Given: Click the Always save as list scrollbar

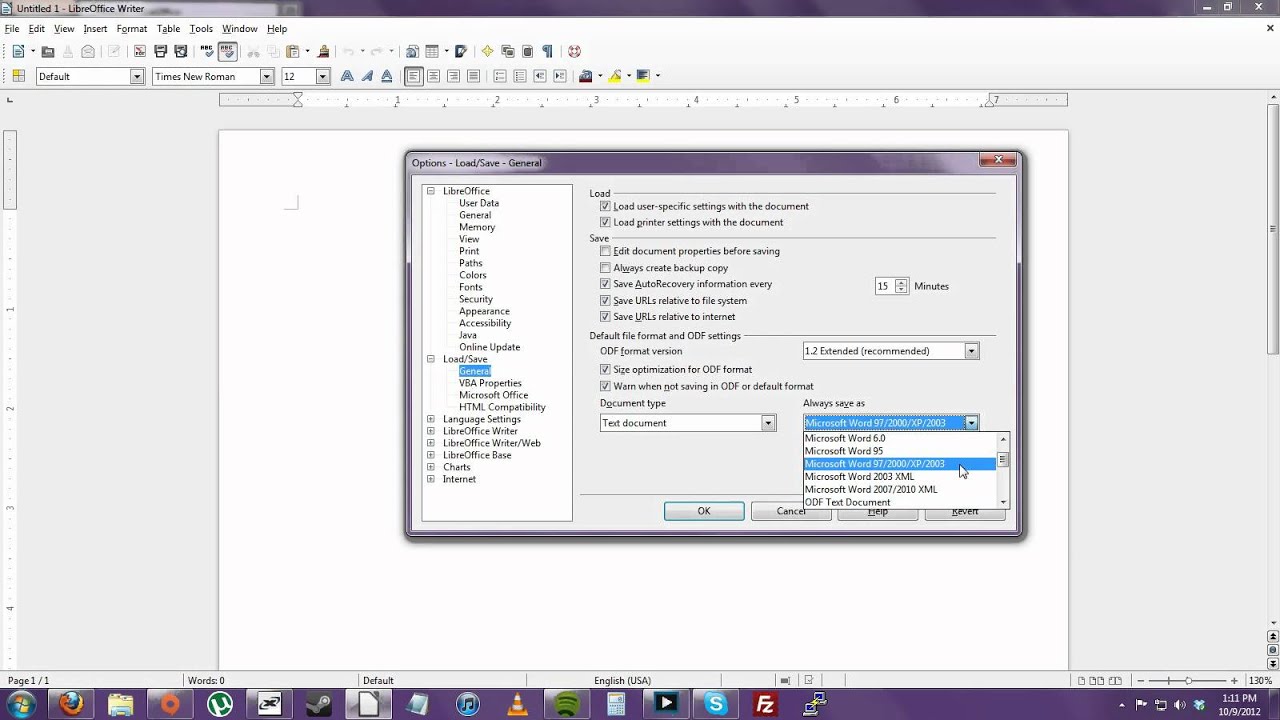Looking at the screenshot, I should coord(1003,470).
